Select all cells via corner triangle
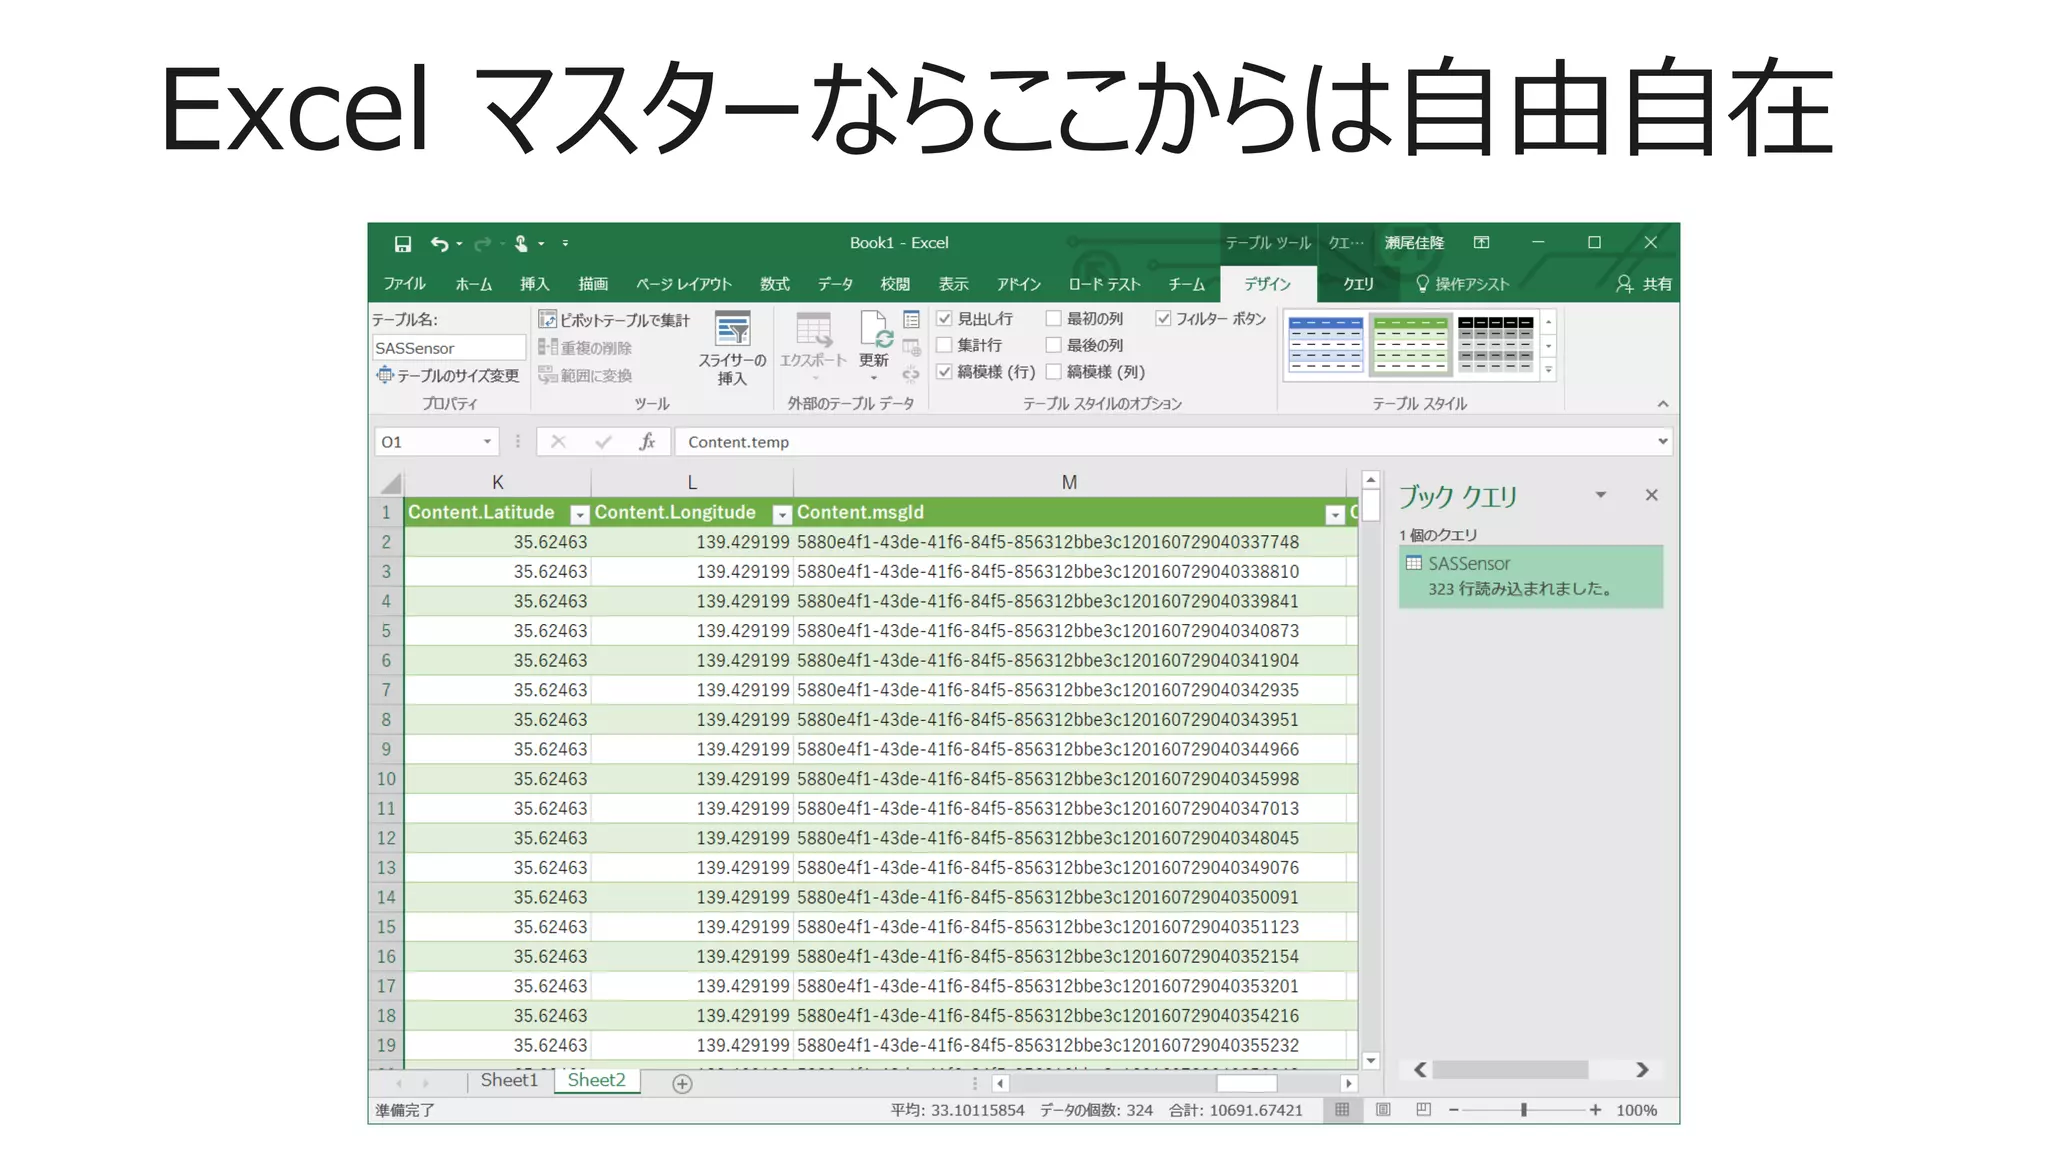This screenshot has width=2048, height=1152. click(x=390, y=483)
